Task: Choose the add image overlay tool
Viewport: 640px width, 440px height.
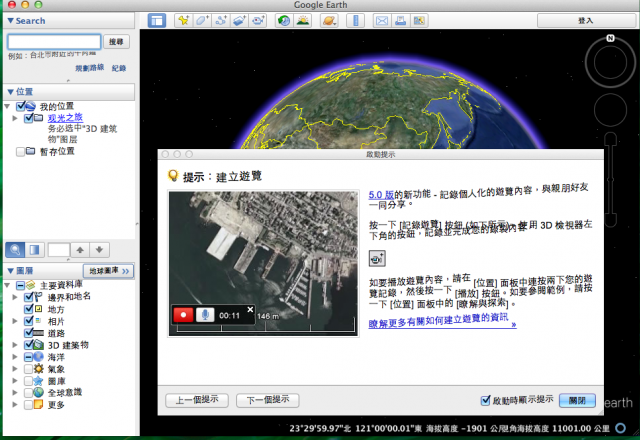Action: click(x=240, y=20)
